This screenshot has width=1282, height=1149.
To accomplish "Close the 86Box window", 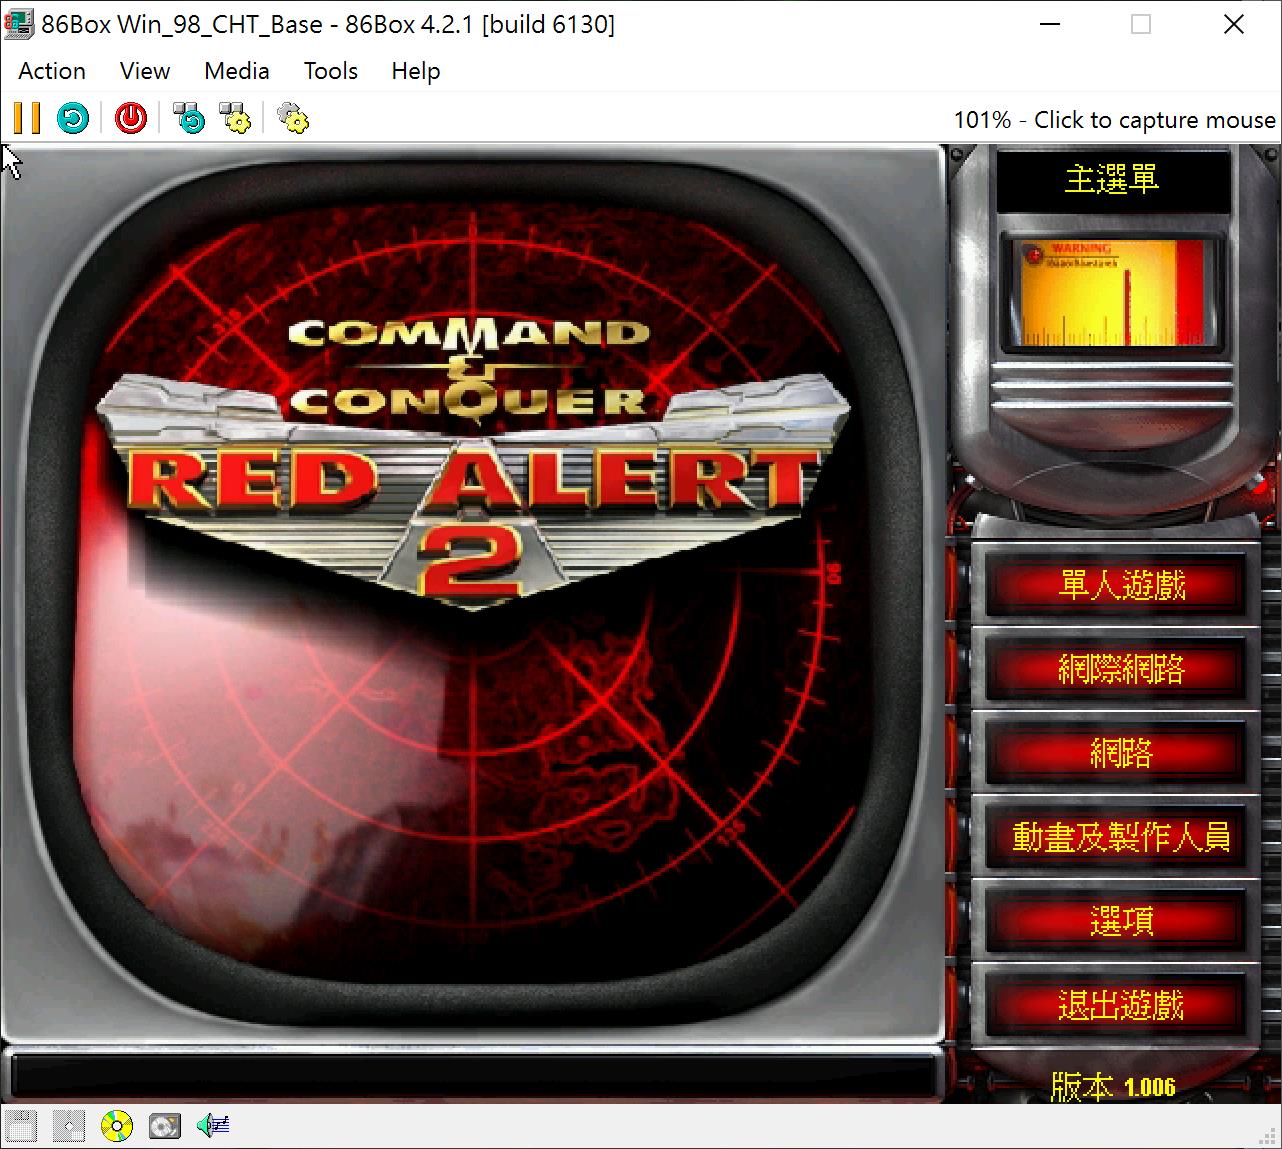I will [x=1234, y=24].
